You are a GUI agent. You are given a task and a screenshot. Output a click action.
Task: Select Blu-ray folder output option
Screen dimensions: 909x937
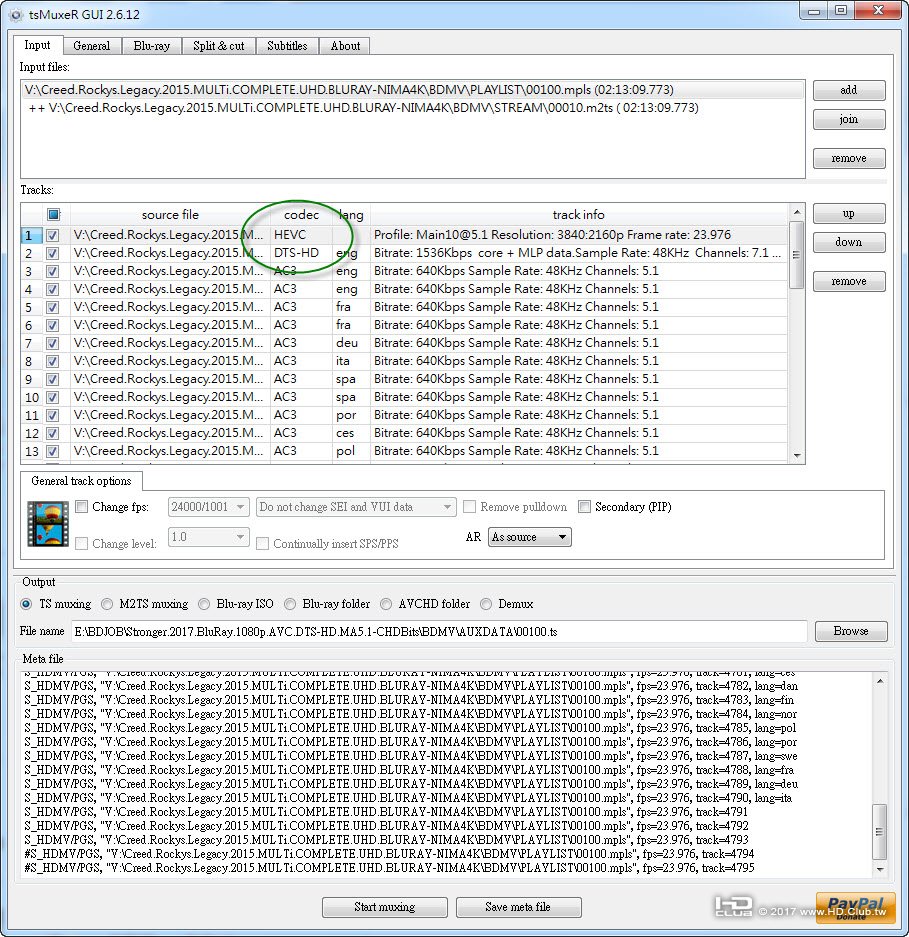[290, 604]
